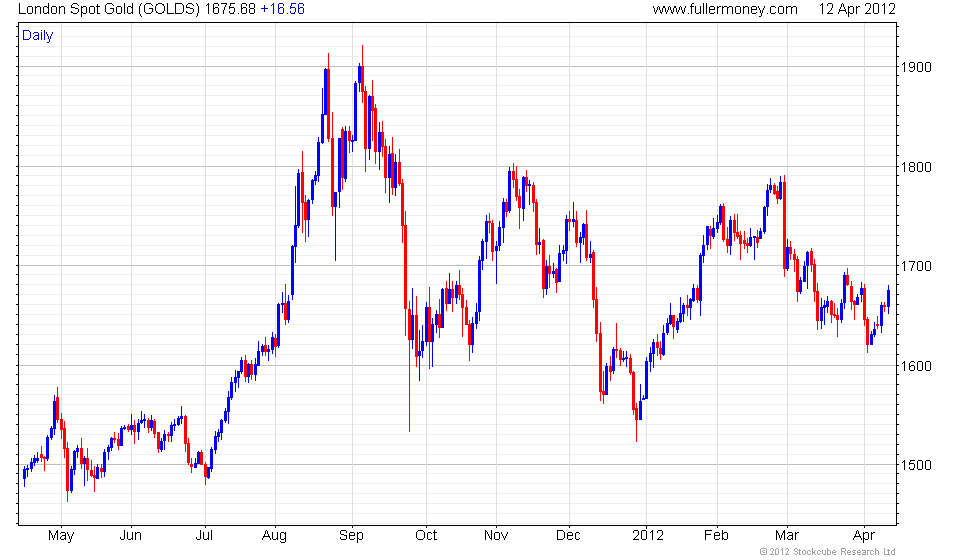Screen dimensions: 980x560
Task: Click the Aug label on time axis
Action: [x=274, y=536]
